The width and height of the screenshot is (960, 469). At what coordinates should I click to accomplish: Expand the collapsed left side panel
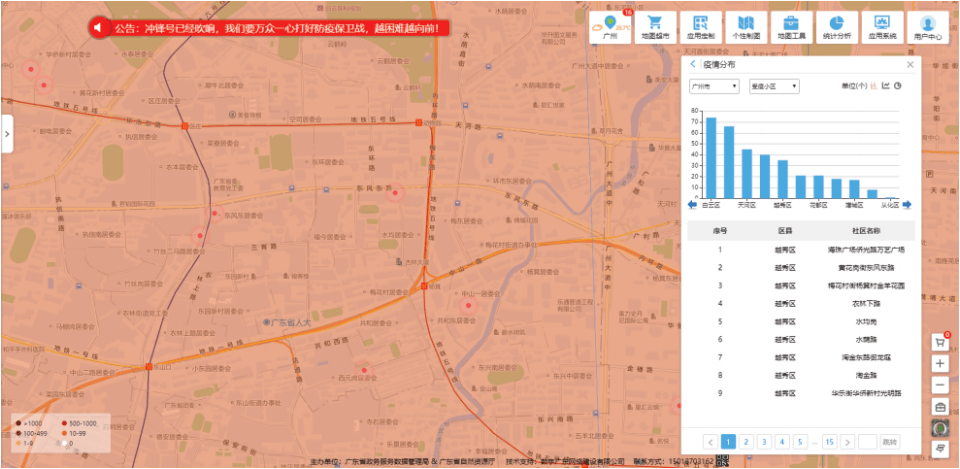6,134
